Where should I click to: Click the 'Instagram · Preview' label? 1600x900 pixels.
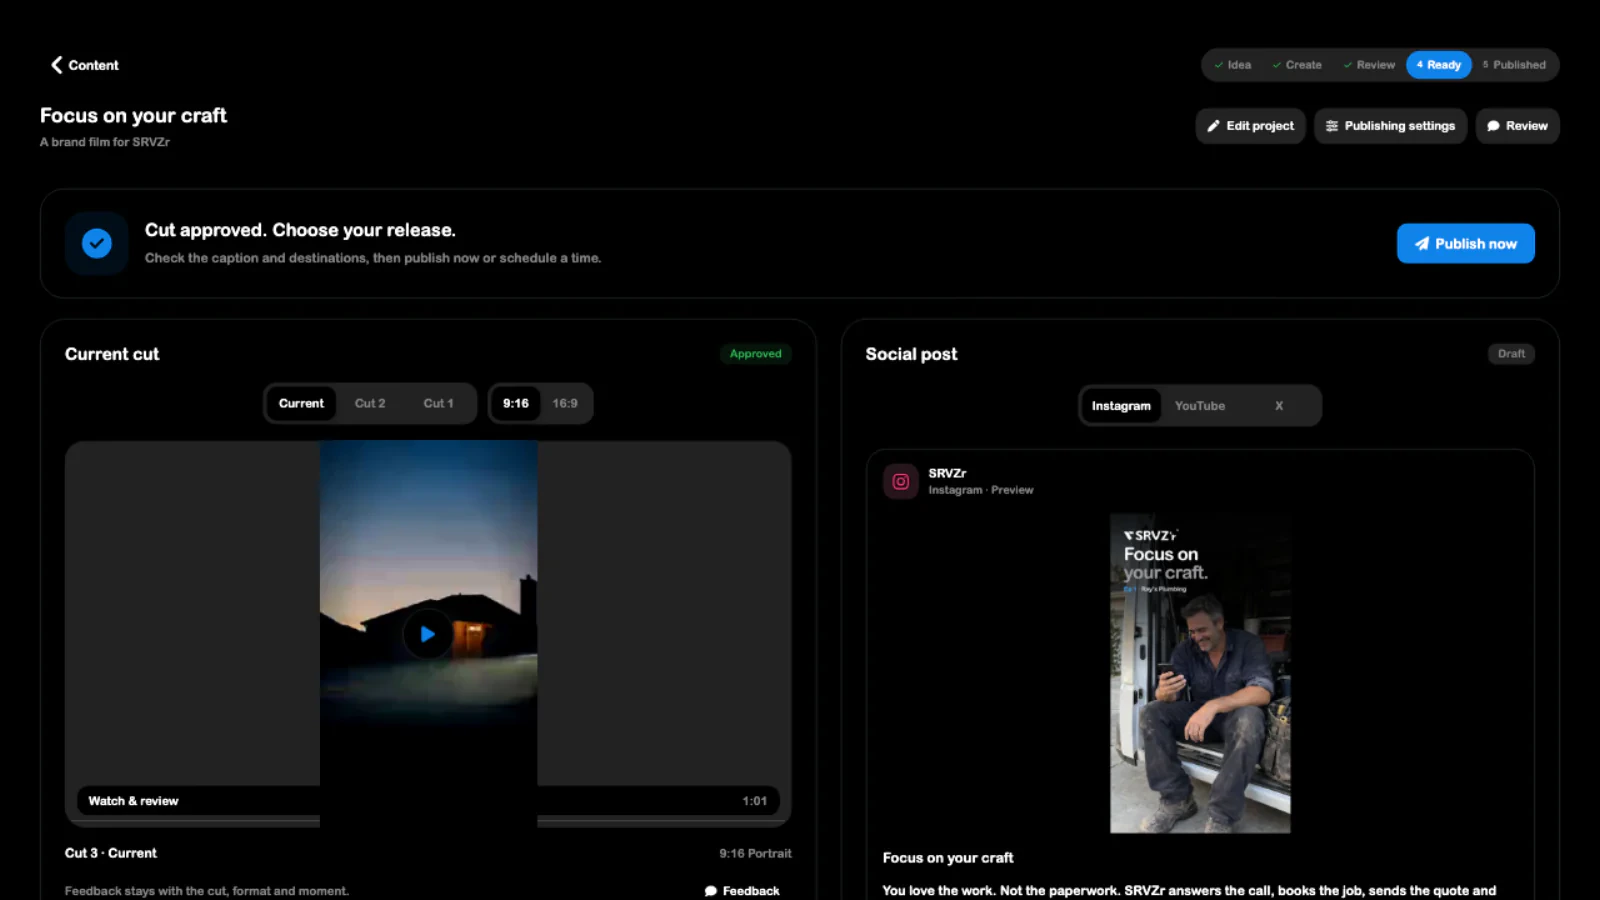[981, 490]
